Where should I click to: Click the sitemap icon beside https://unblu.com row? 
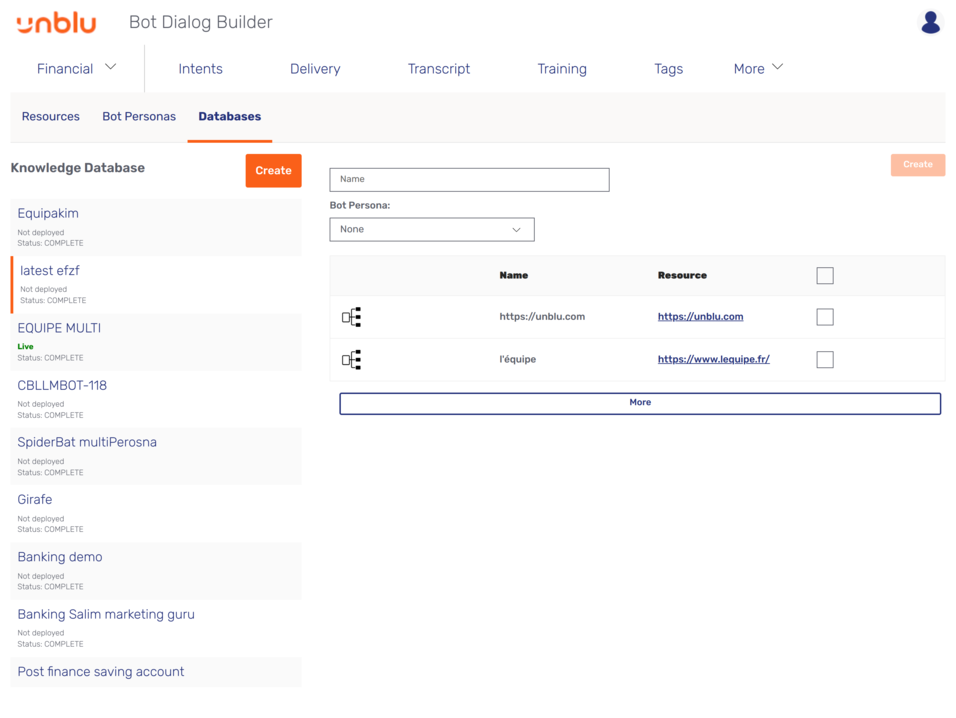pyautogui.click(x=352, y=316)
